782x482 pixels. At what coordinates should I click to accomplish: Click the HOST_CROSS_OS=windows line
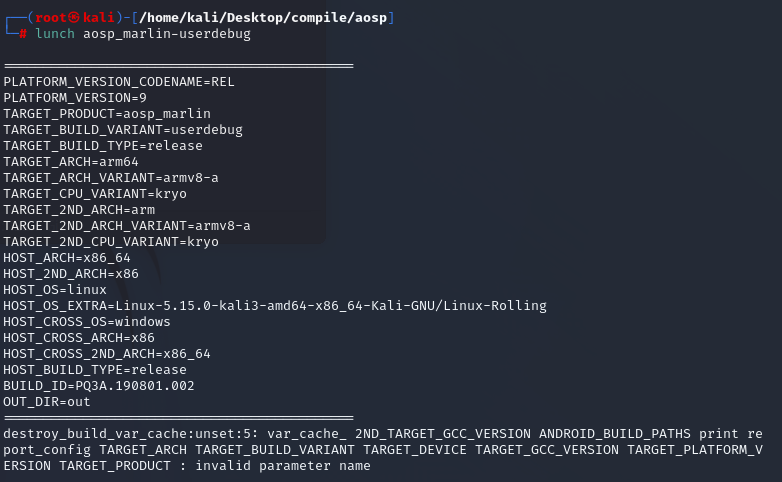pos(87,322)
